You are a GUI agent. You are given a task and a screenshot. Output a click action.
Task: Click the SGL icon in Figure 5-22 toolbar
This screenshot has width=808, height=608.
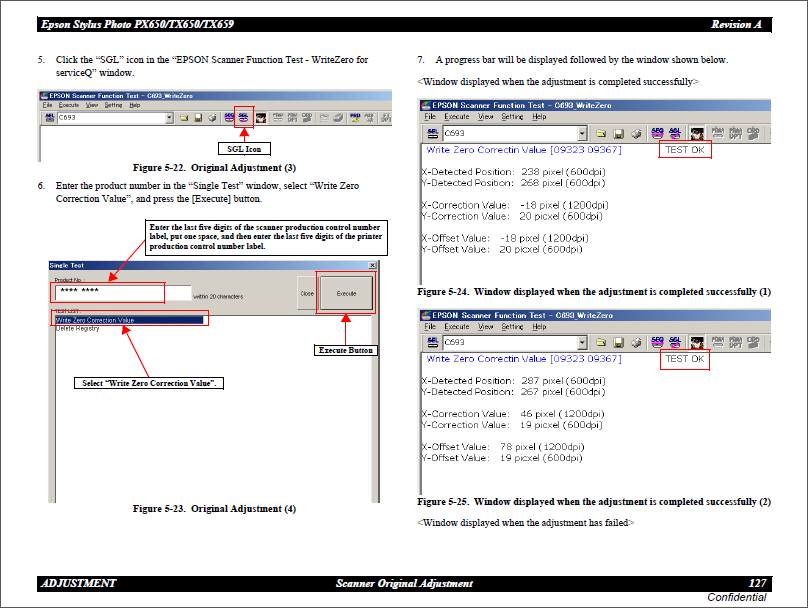243,117
